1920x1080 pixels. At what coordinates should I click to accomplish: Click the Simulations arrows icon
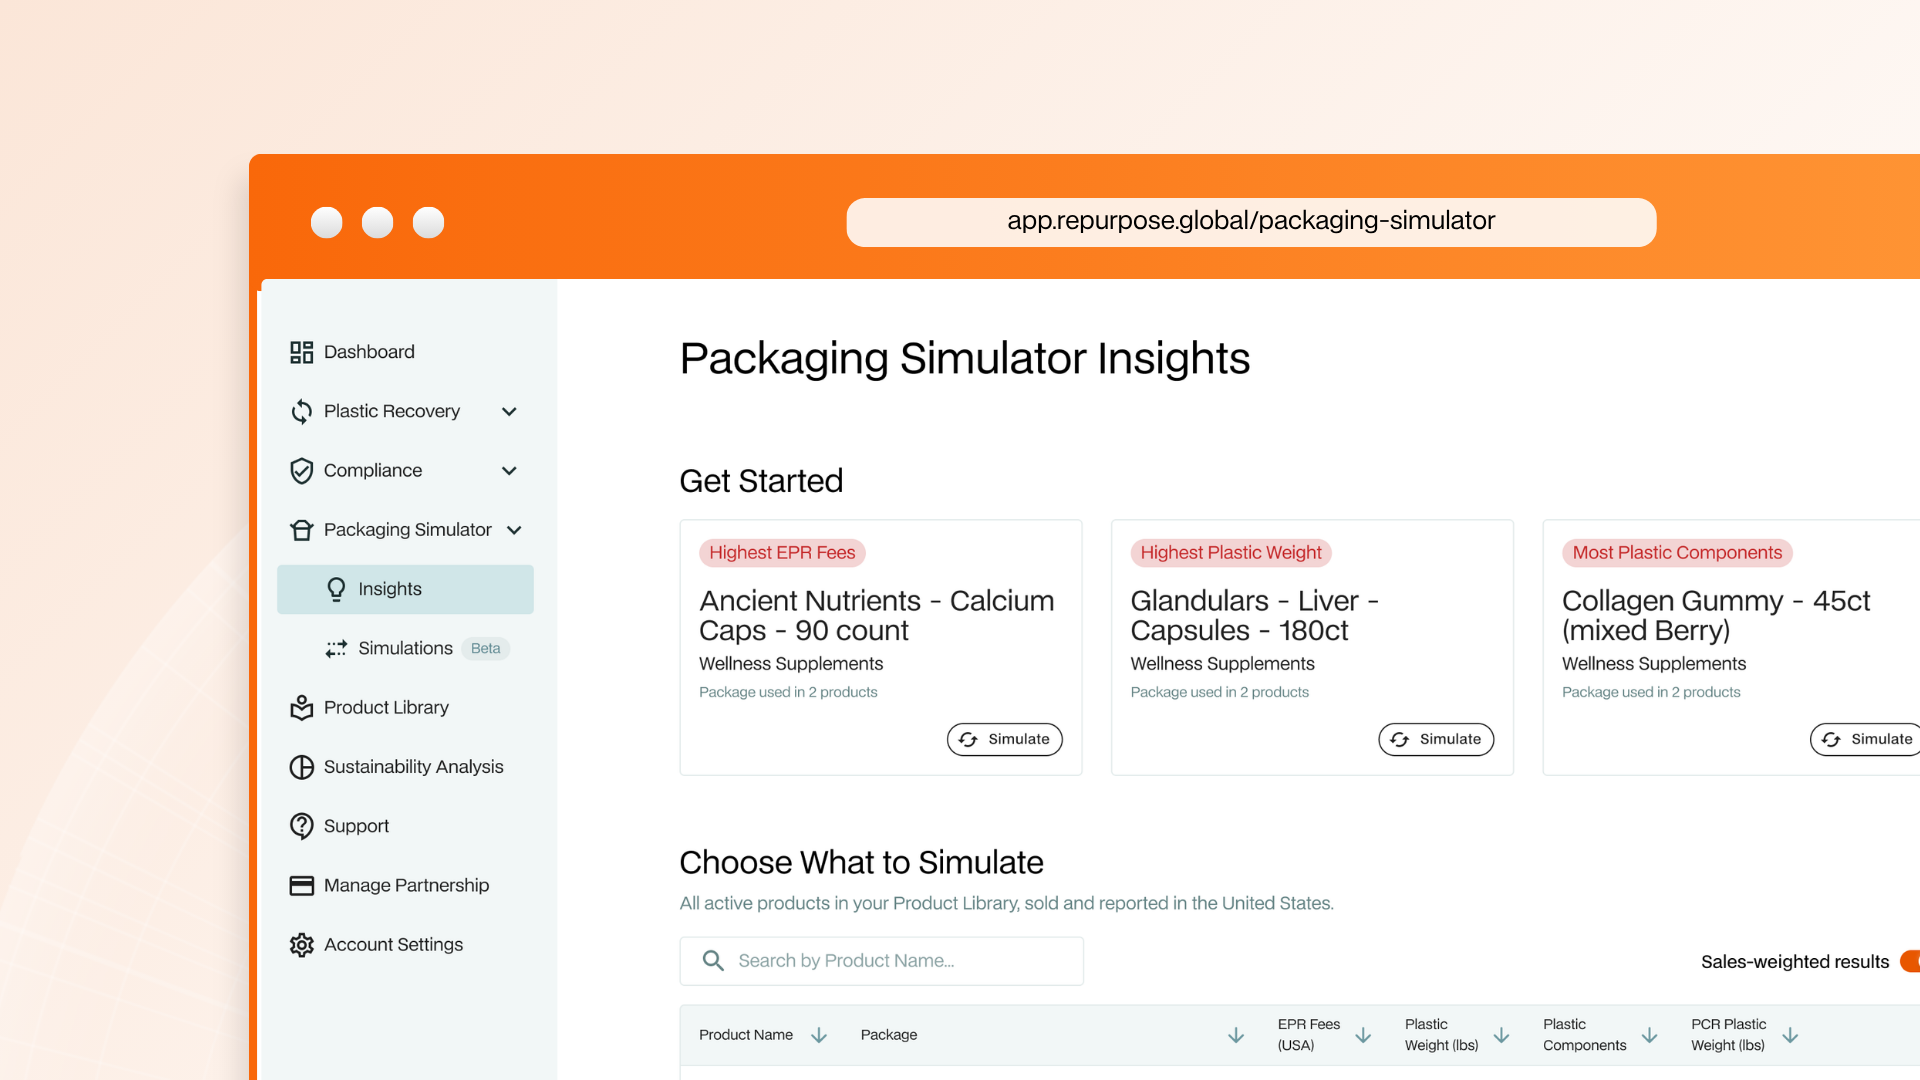tap(336, 648)
